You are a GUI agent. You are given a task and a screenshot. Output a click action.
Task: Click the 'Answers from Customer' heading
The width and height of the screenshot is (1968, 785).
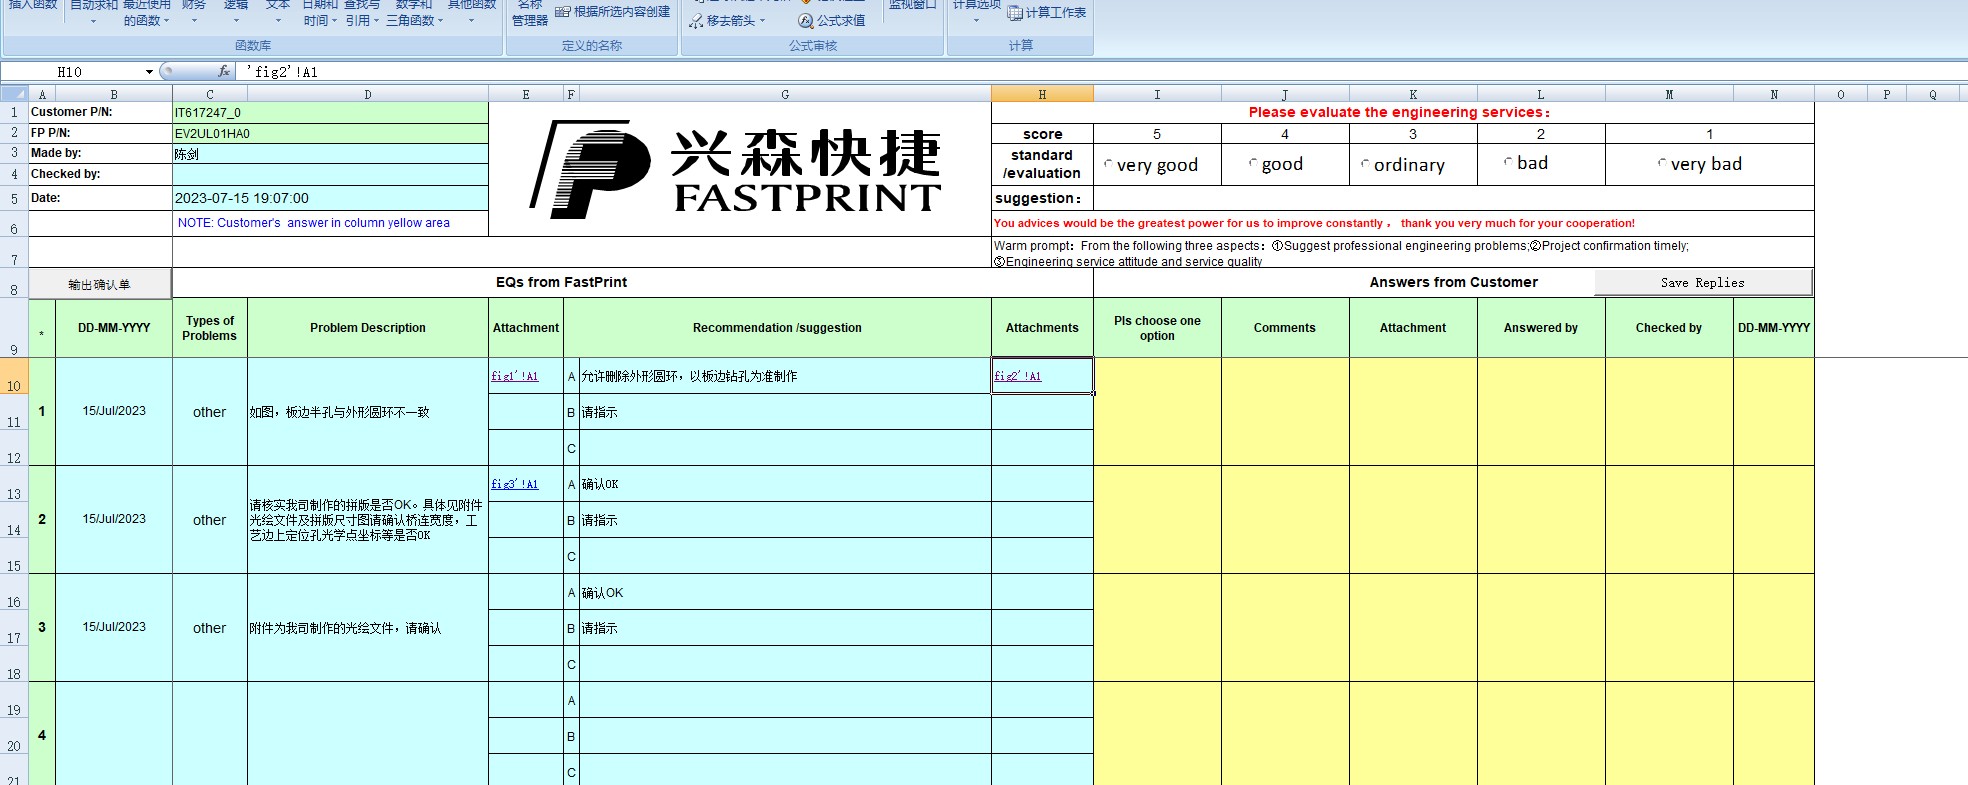coord(1453,282)
